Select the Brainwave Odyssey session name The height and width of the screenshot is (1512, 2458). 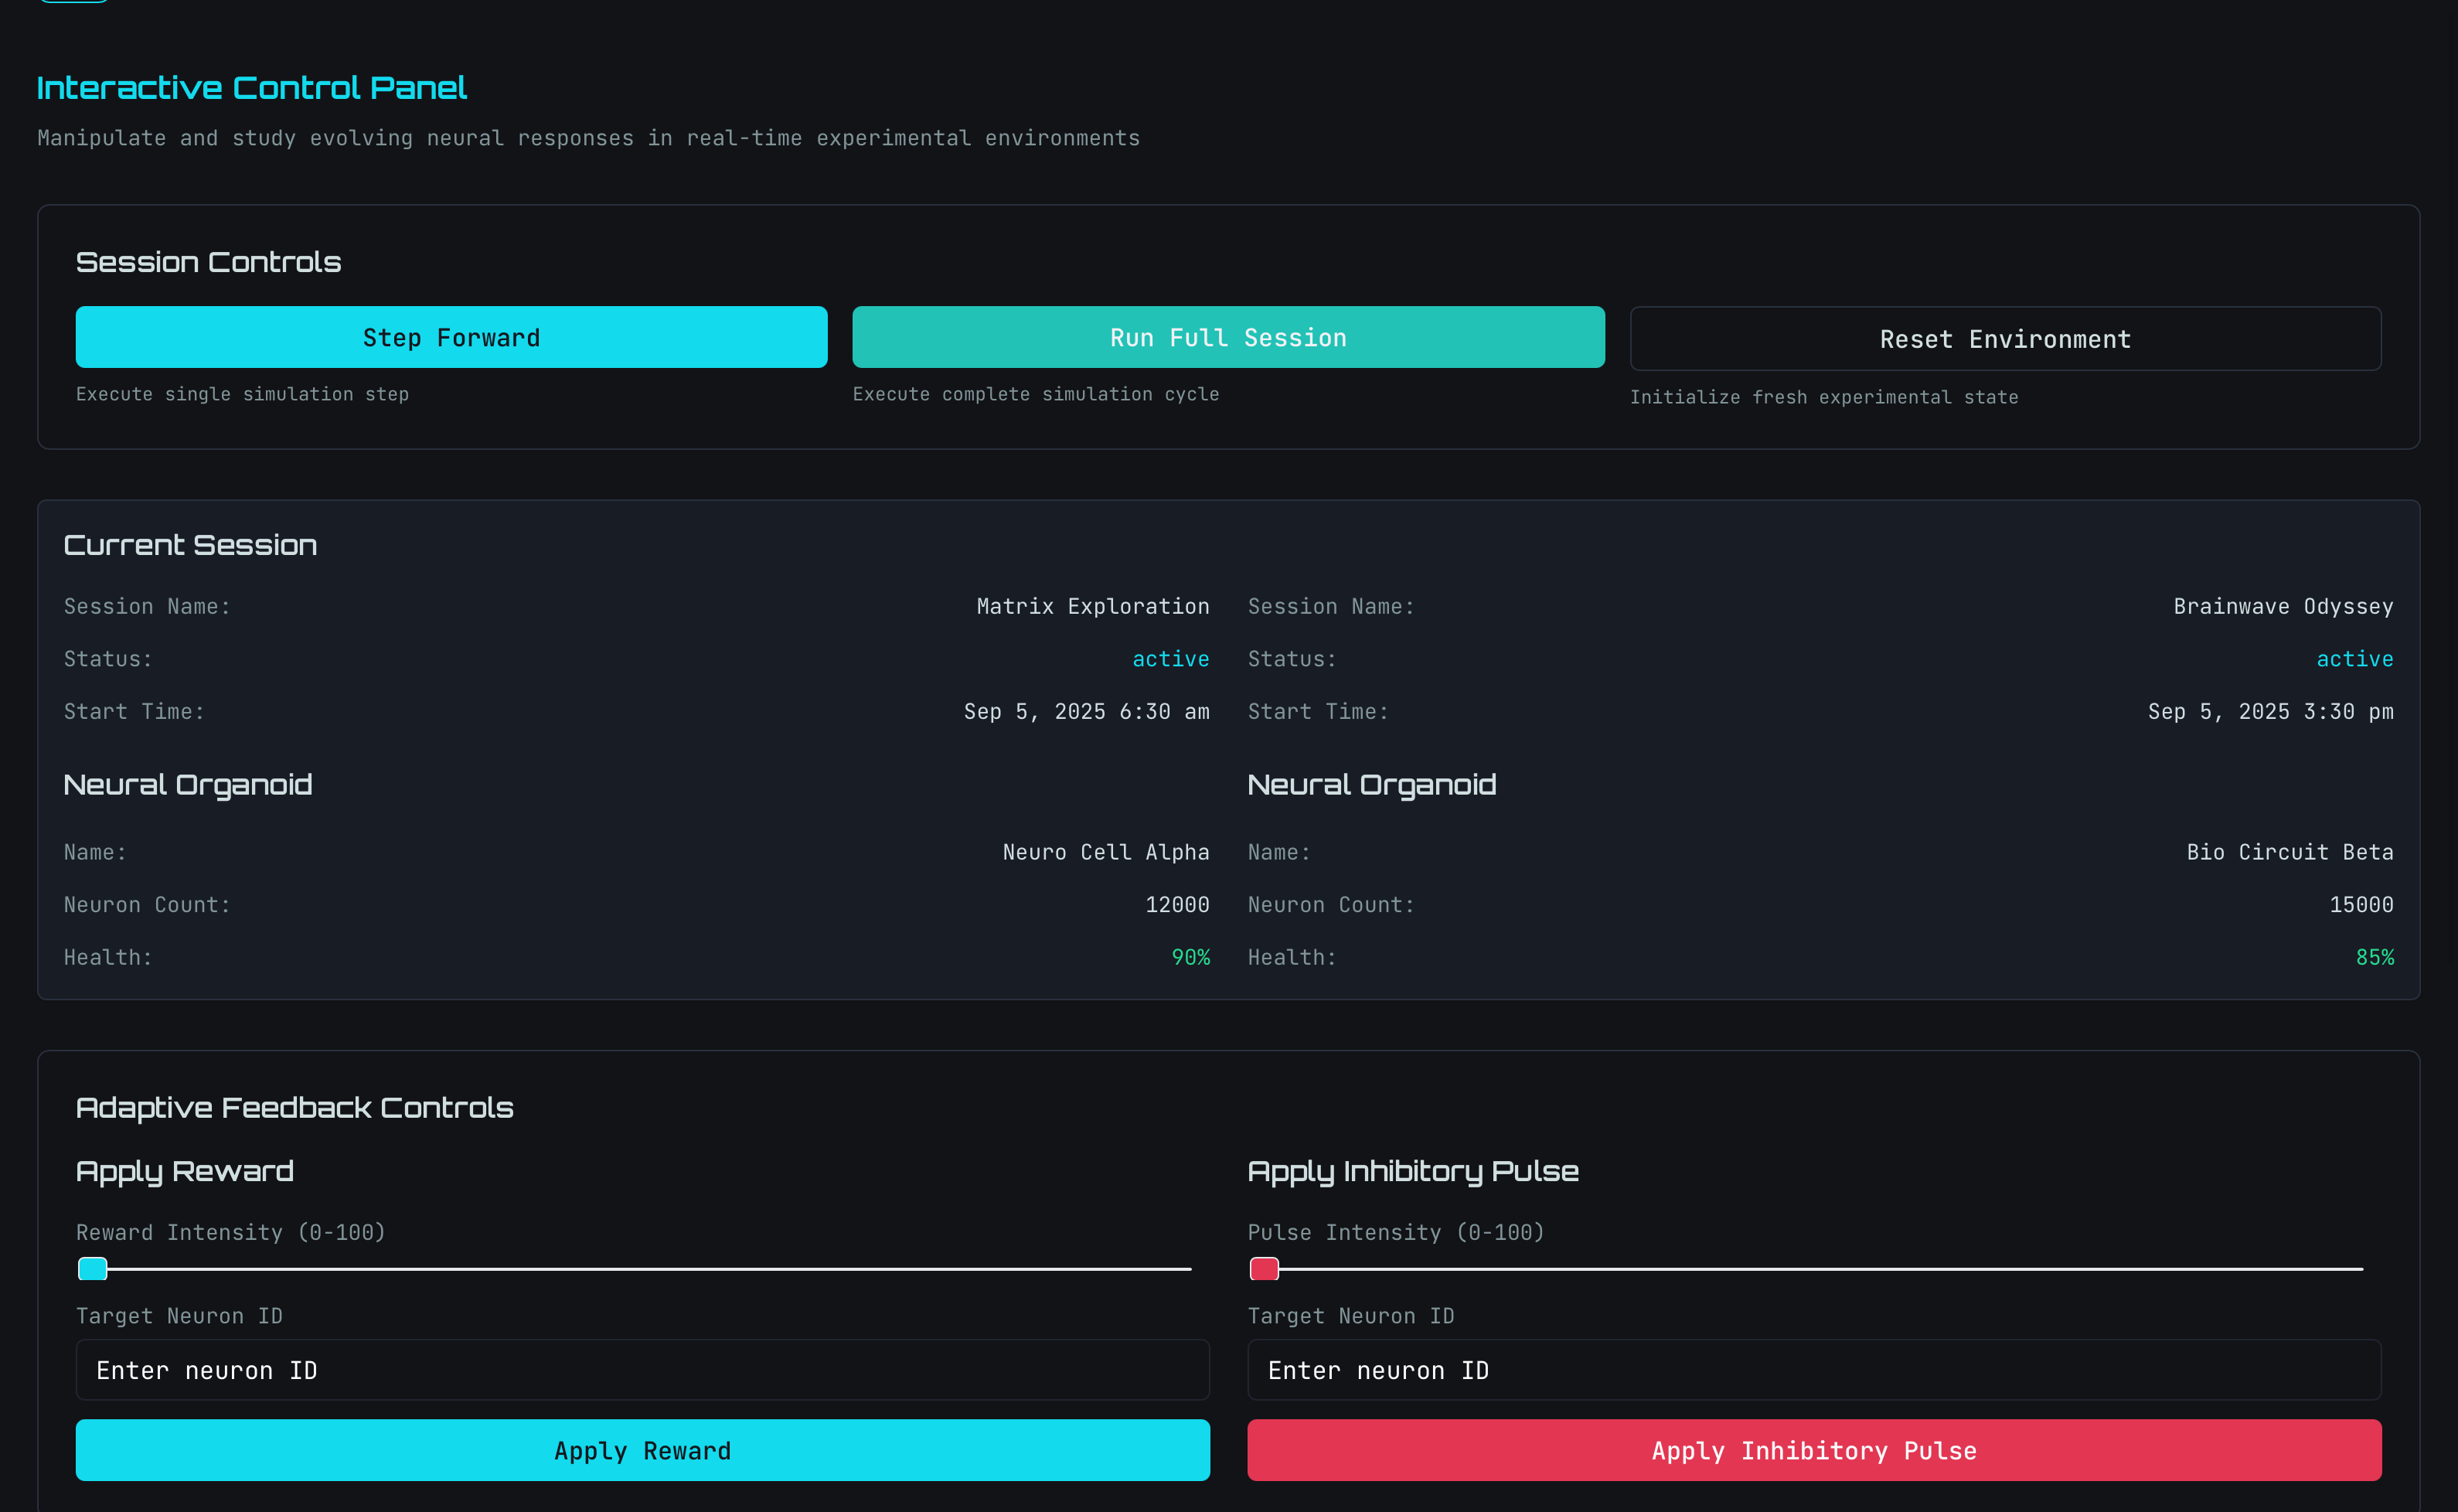2282,607
